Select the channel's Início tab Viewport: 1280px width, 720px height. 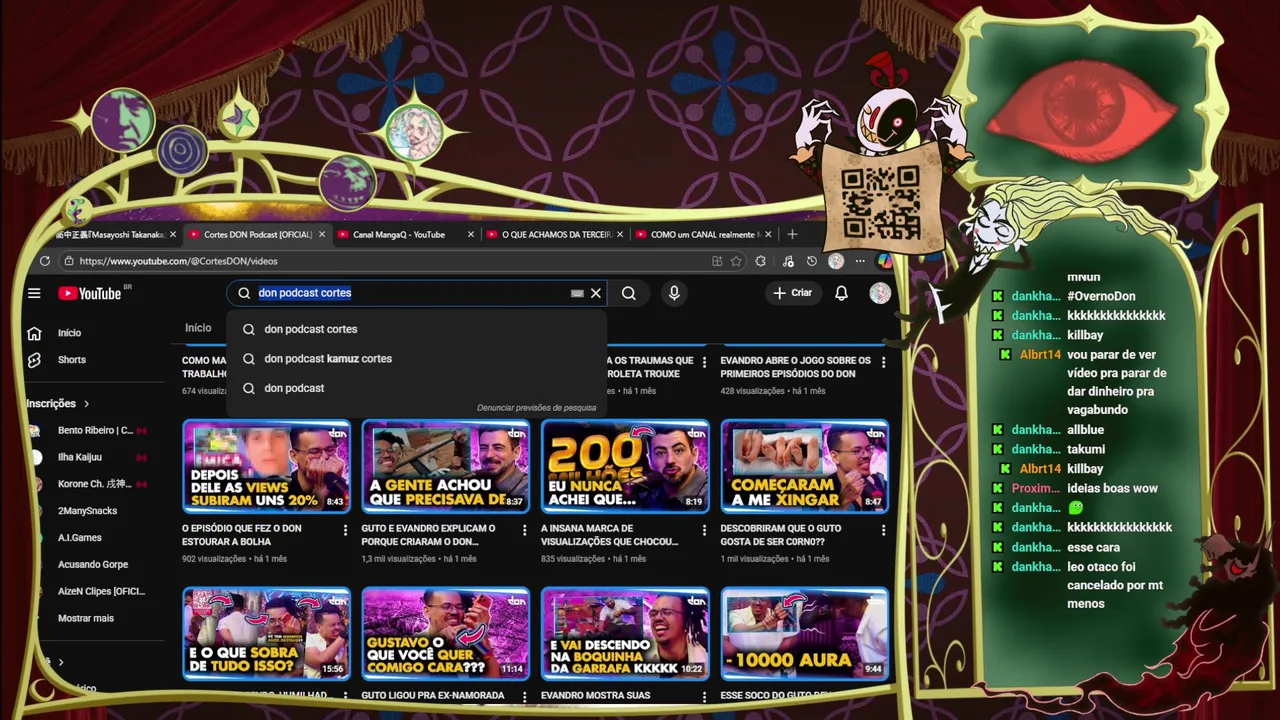click(198, 328)
